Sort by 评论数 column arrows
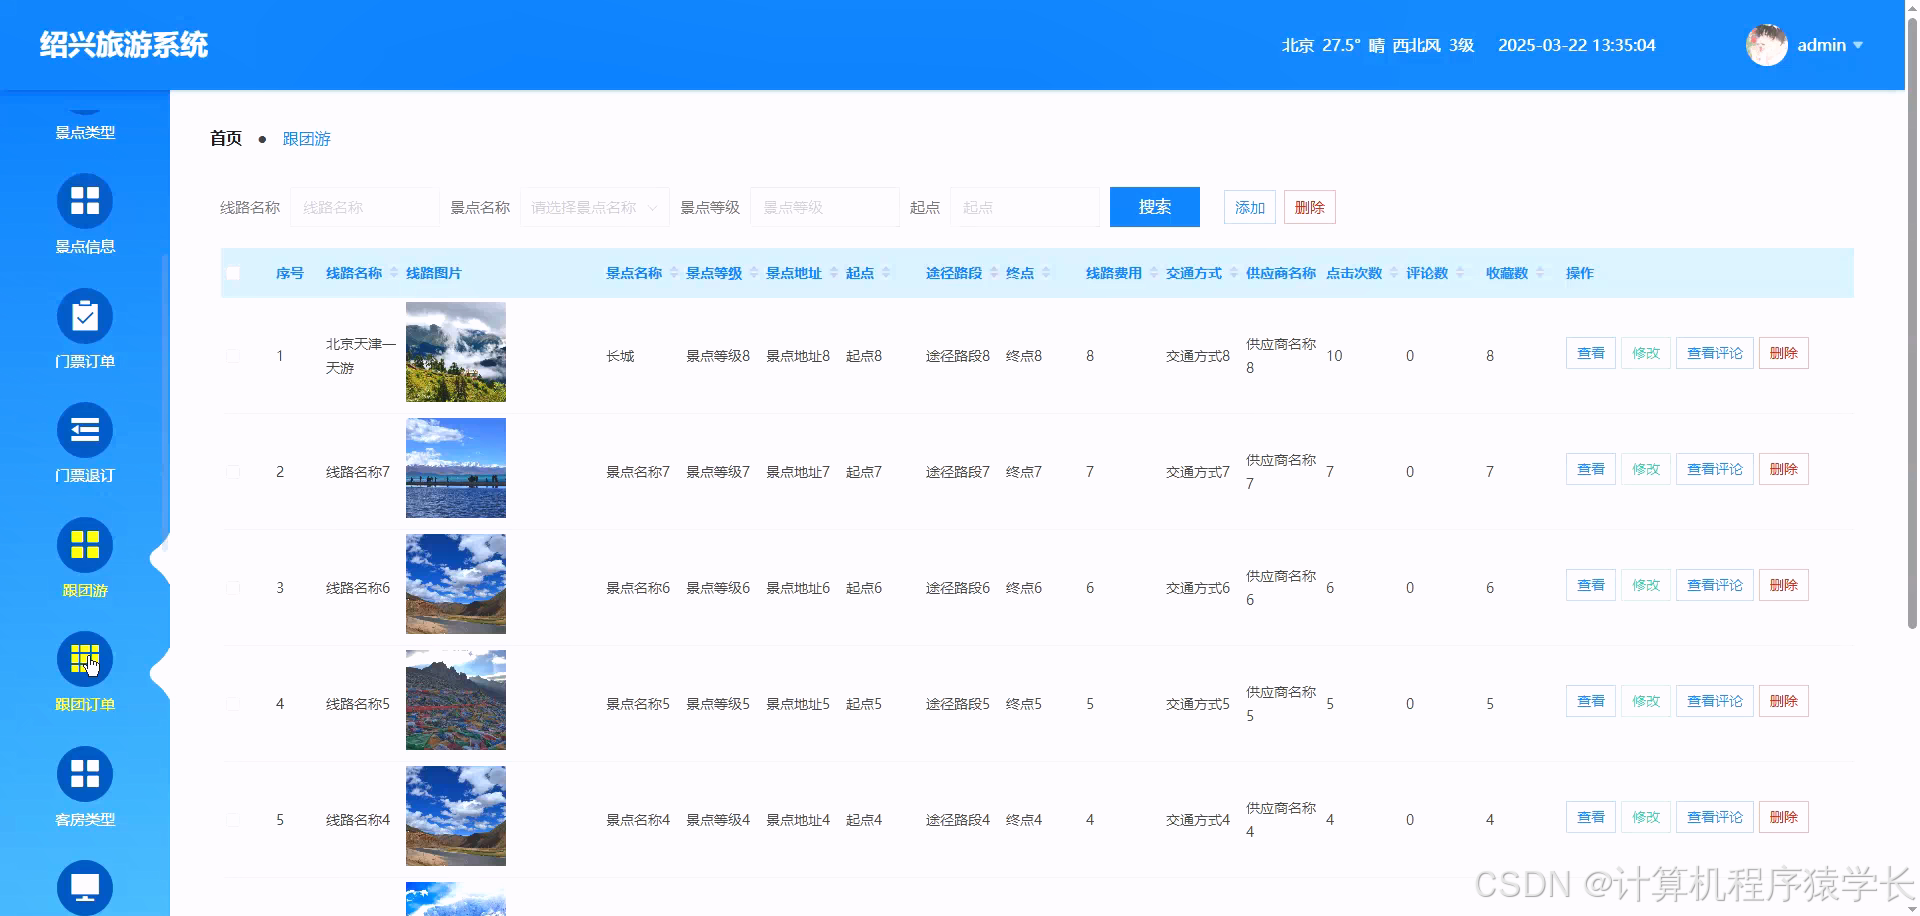This screenshot has height=916, width=1920. pyautogui.click(x=1460, y=273)
